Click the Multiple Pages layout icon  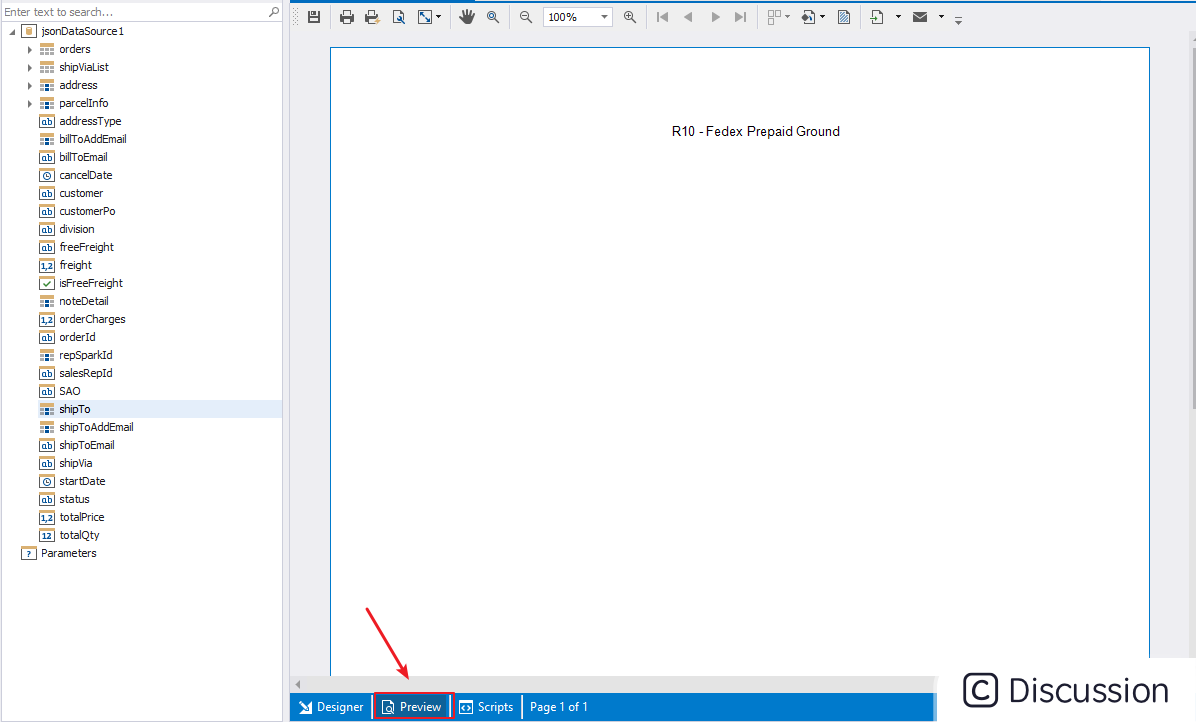(774, 17)
